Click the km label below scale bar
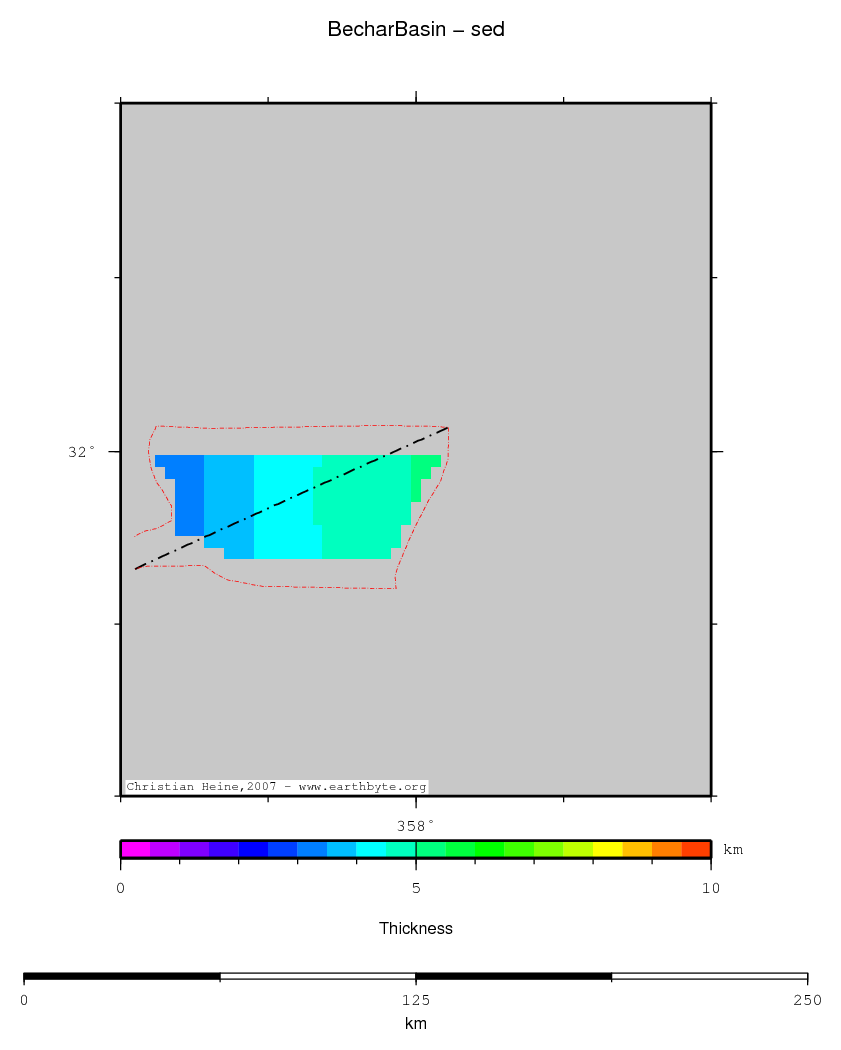 point(416,1024)
